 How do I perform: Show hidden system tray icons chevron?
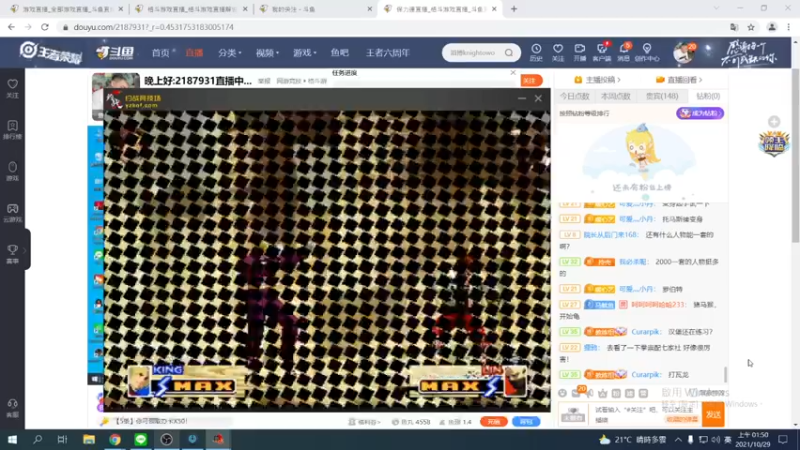coord(678,439)
